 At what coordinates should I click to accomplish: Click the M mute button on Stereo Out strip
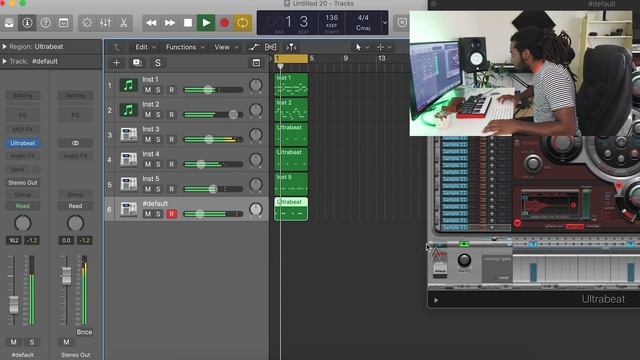(66, 342)
